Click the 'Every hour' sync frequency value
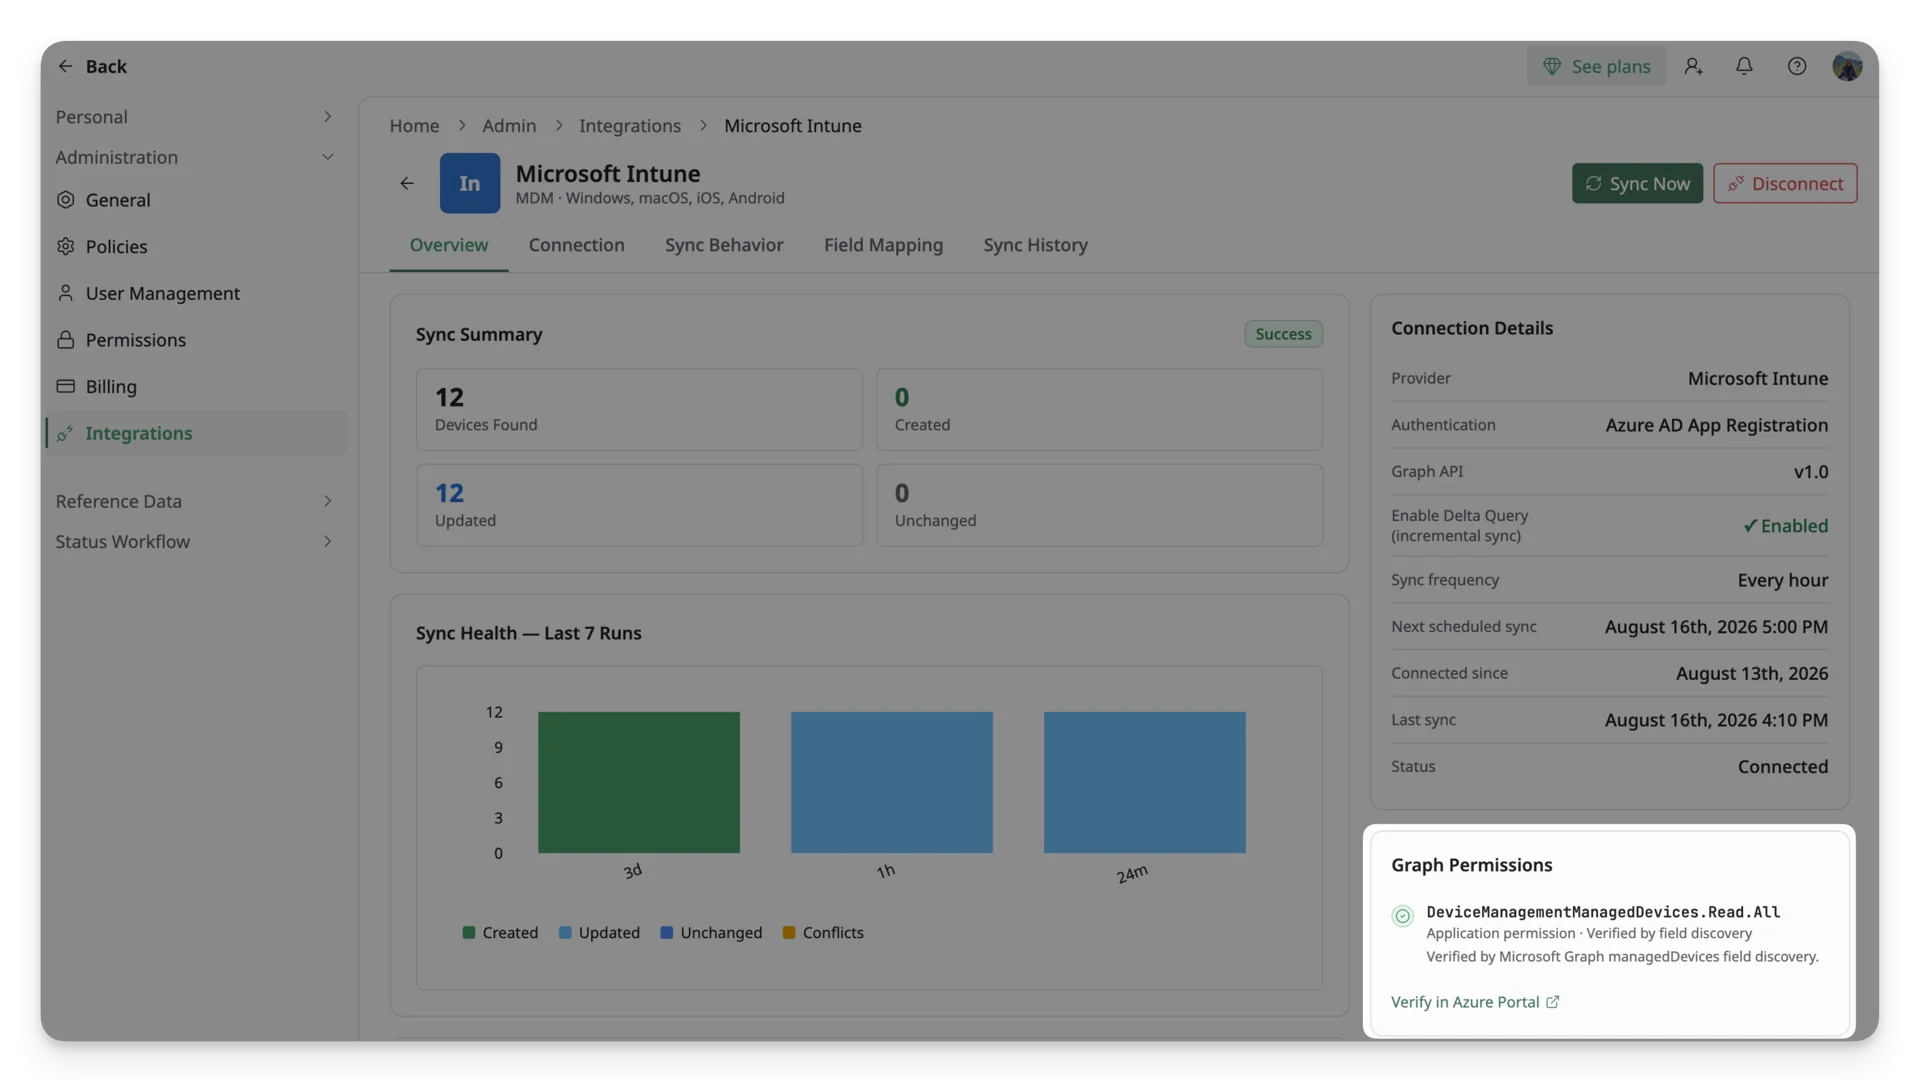The width and height of the screenshot is (1920, 1082). coord(1783,580)
